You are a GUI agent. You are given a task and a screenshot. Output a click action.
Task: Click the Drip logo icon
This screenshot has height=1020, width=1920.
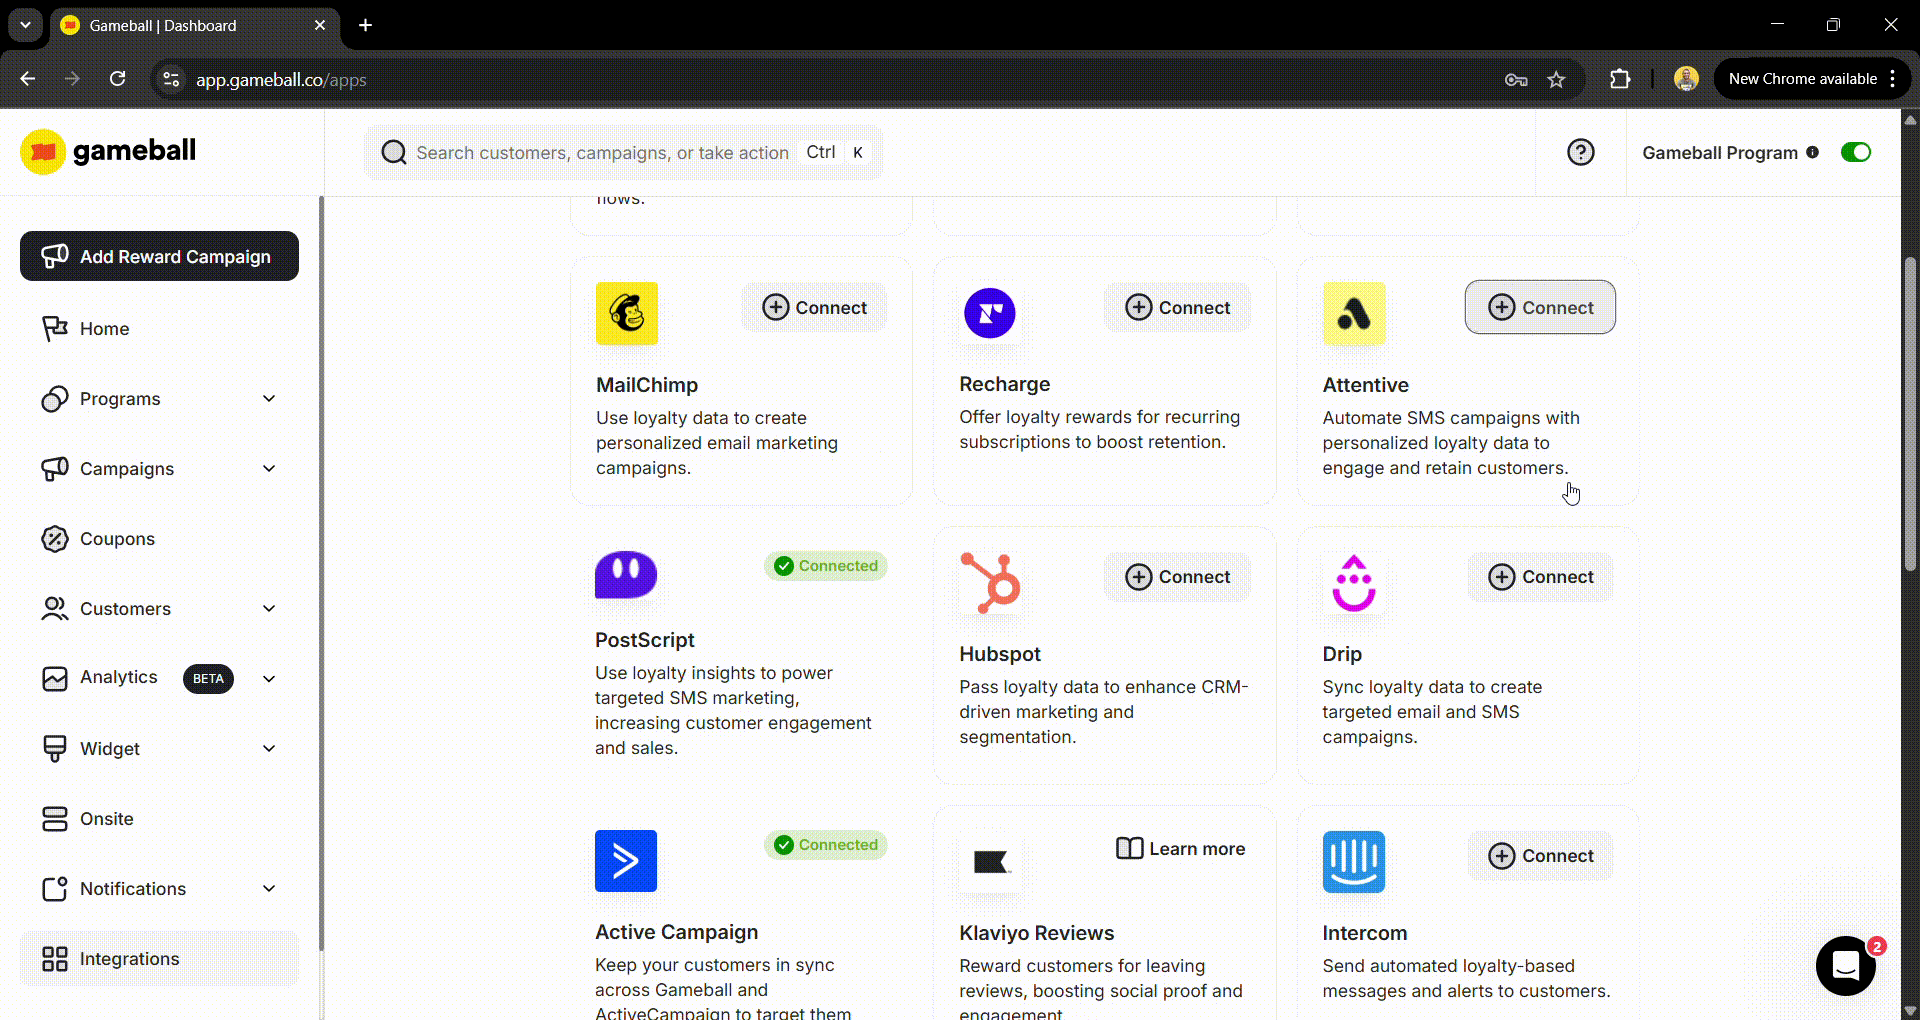pos(1354,582)
